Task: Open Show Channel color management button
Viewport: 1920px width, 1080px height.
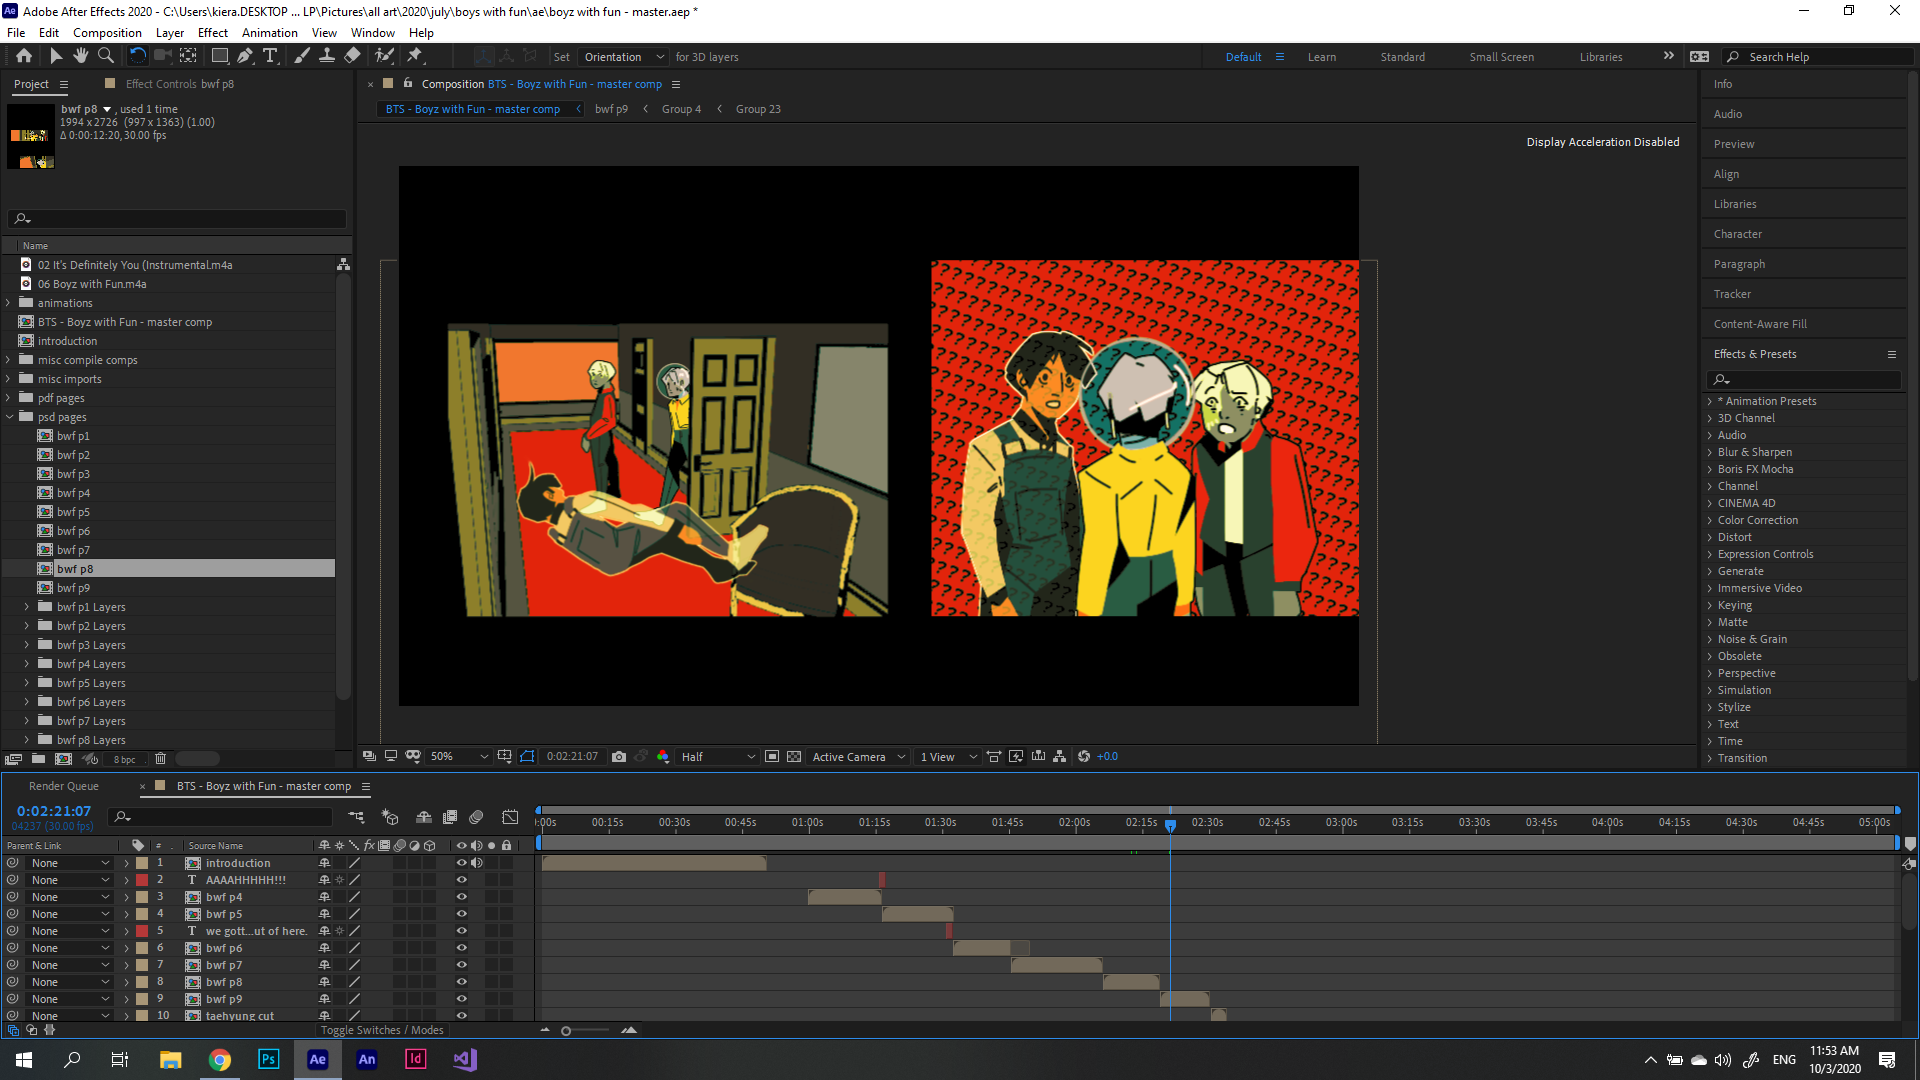Action: [x=663, y=757]
